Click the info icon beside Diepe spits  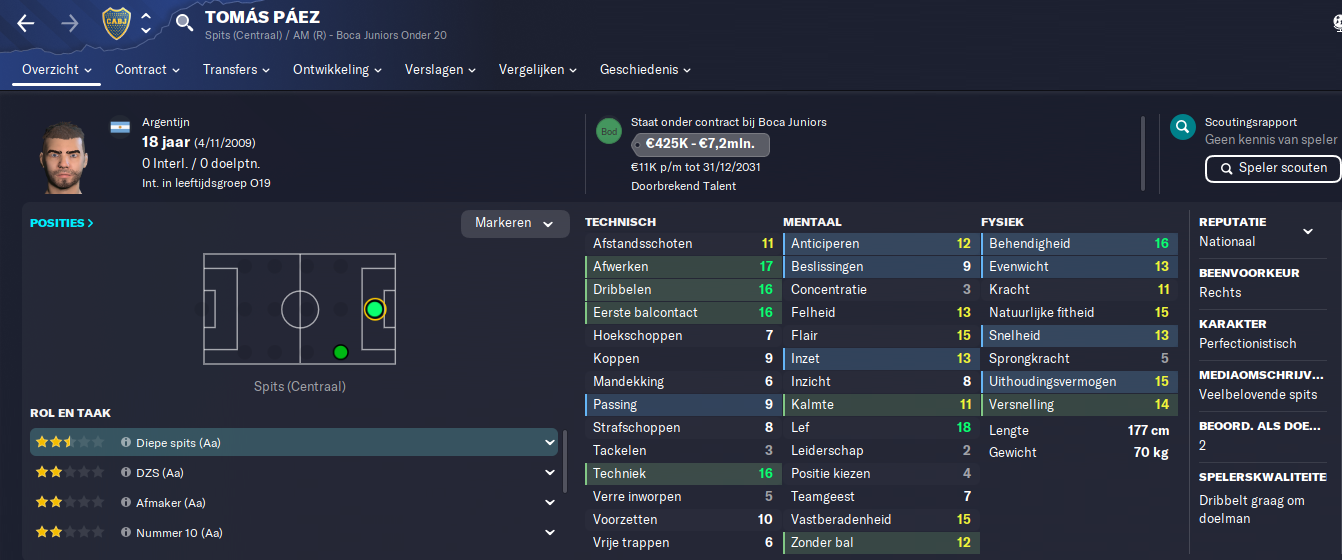(x=126, y=442)
